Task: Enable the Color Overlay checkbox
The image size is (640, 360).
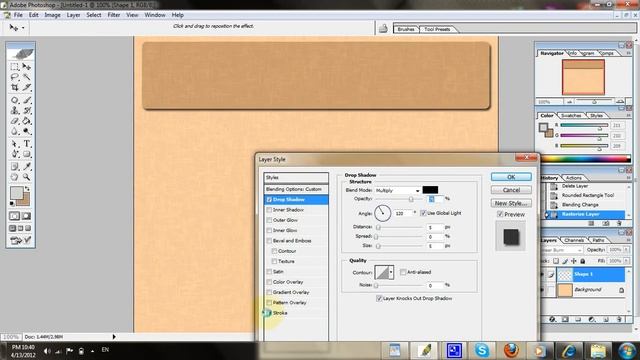Action: 269,282
